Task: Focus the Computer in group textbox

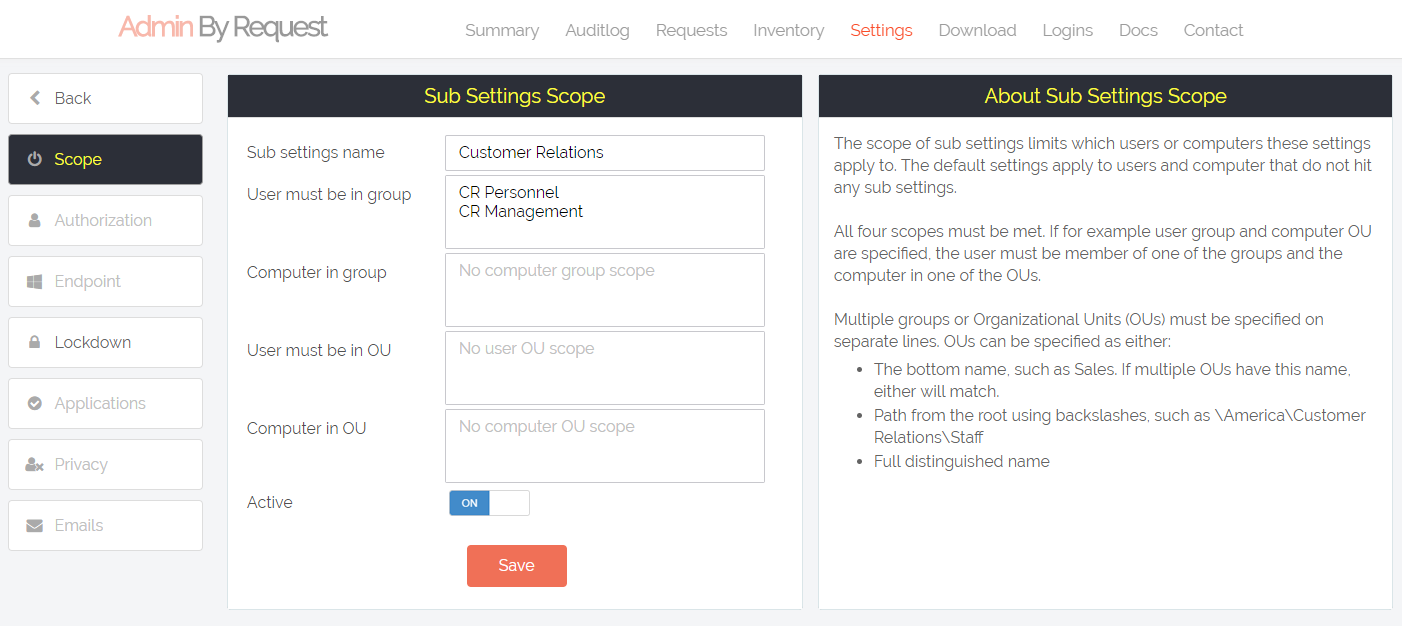Action: 604,290
